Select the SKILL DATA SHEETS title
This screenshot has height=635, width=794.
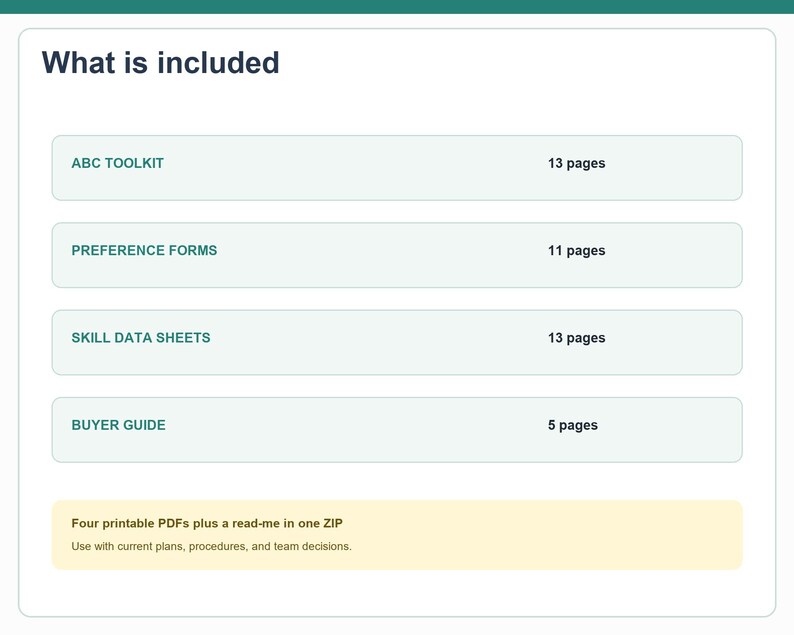(x=141, y=338)
